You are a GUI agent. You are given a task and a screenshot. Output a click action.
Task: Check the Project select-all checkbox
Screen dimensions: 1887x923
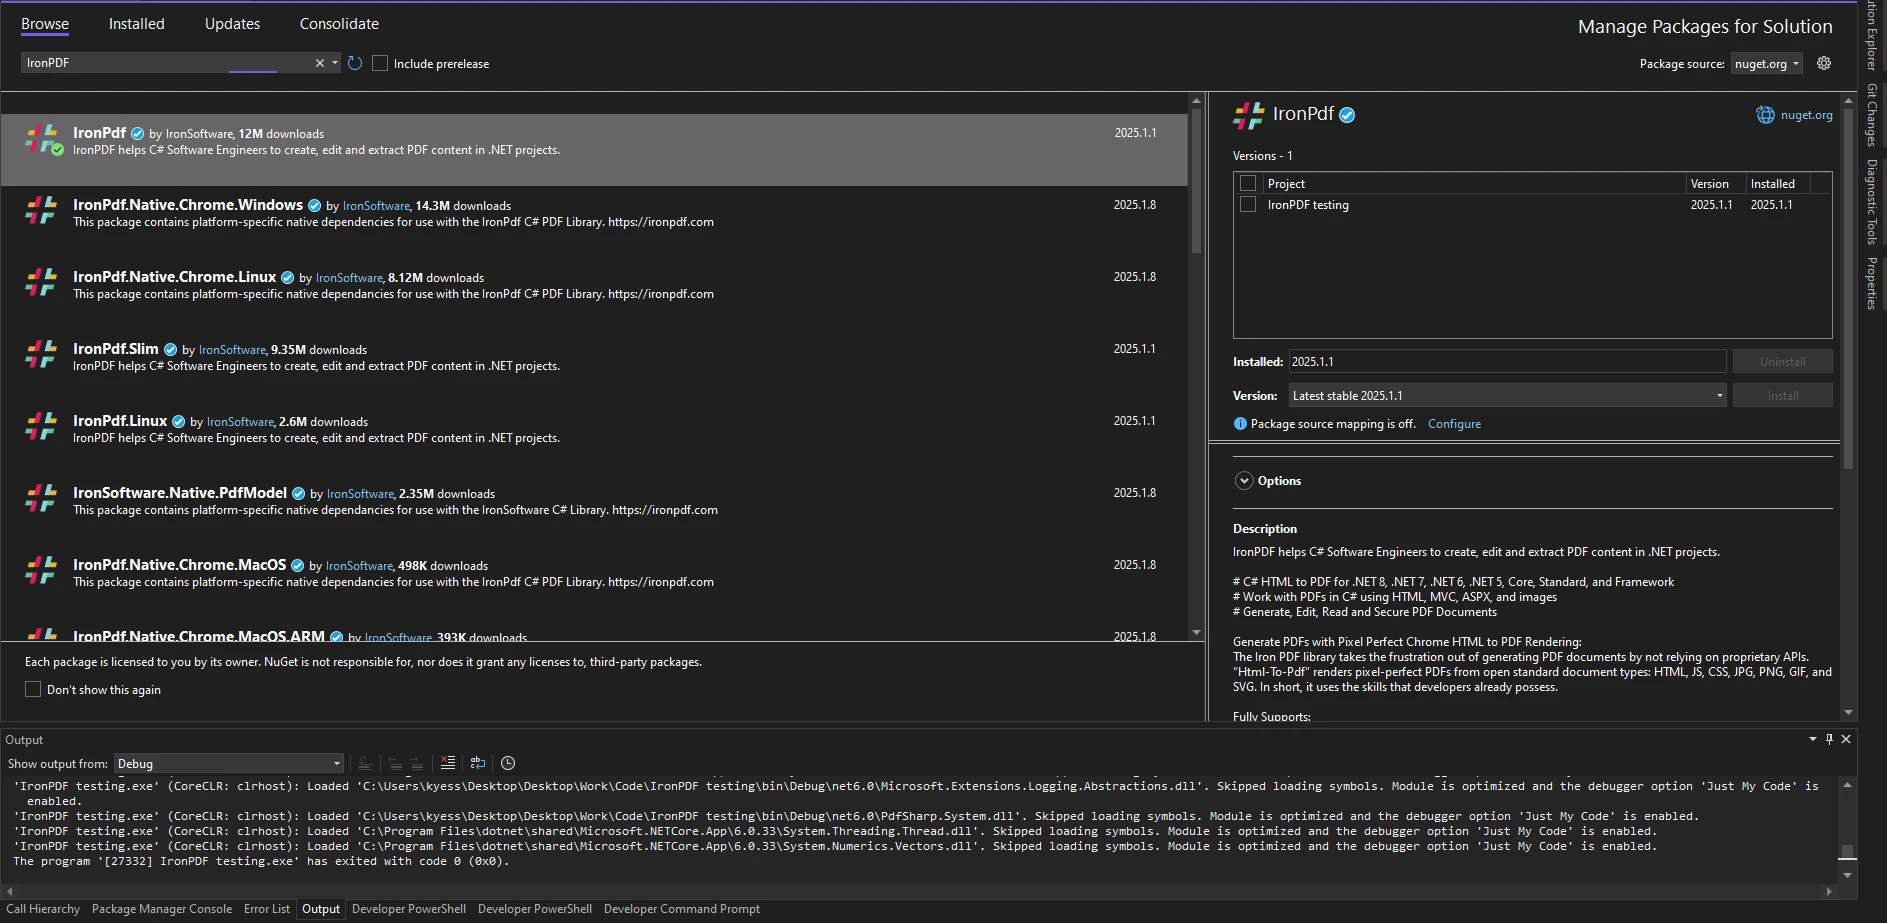point(1248,183)
